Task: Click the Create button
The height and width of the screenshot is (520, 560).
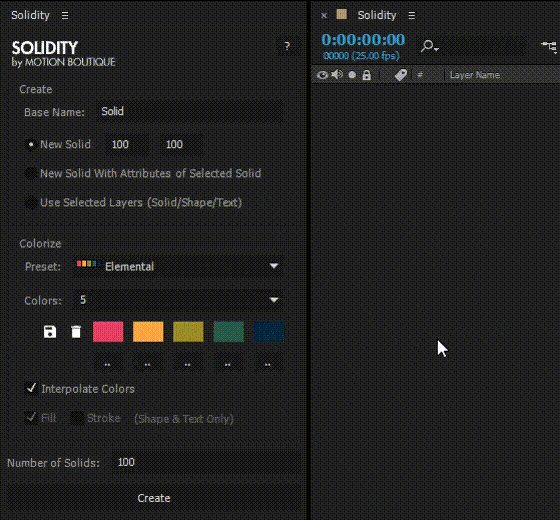Action: coord(154,498)
